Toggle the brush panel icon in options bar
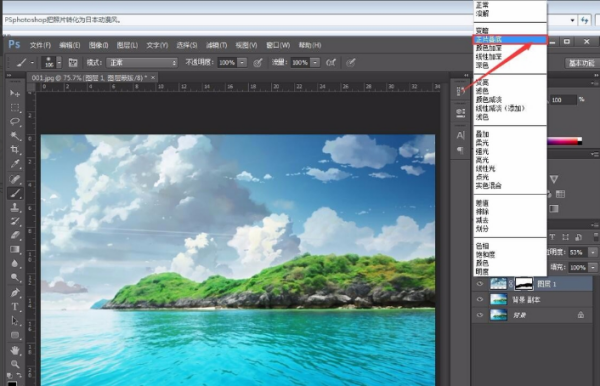600x386 pixels. click(73, 62)
